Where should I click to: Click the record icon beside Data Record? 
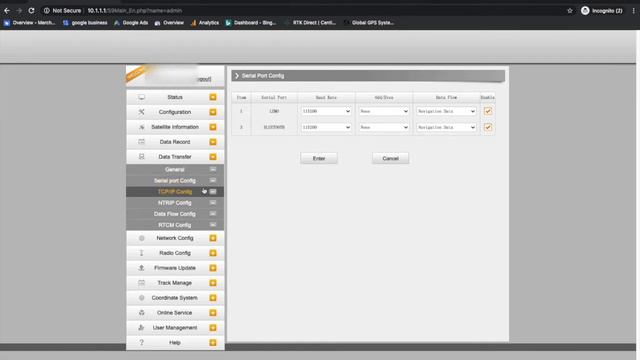141,142
